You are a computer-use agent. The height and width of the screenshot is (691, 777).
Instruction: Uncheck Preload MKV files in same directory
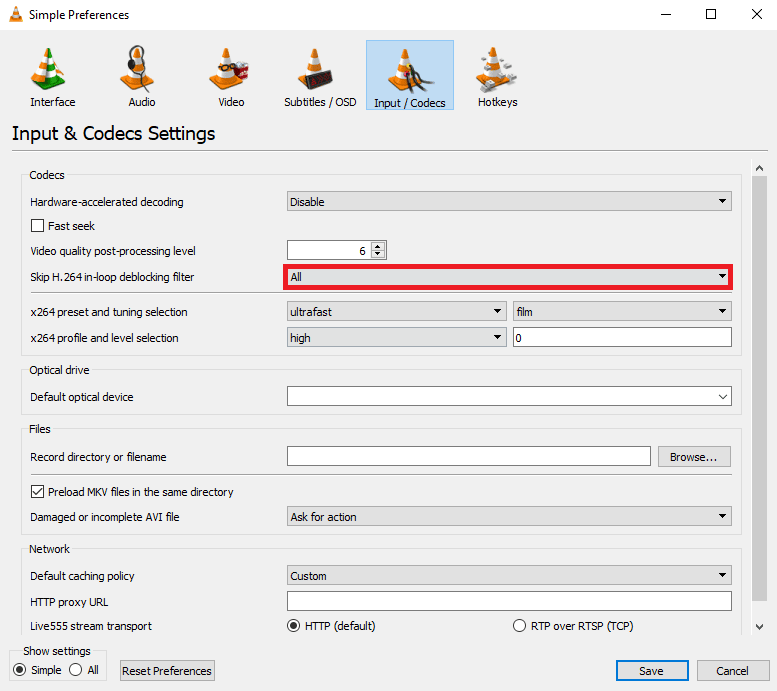37,492
